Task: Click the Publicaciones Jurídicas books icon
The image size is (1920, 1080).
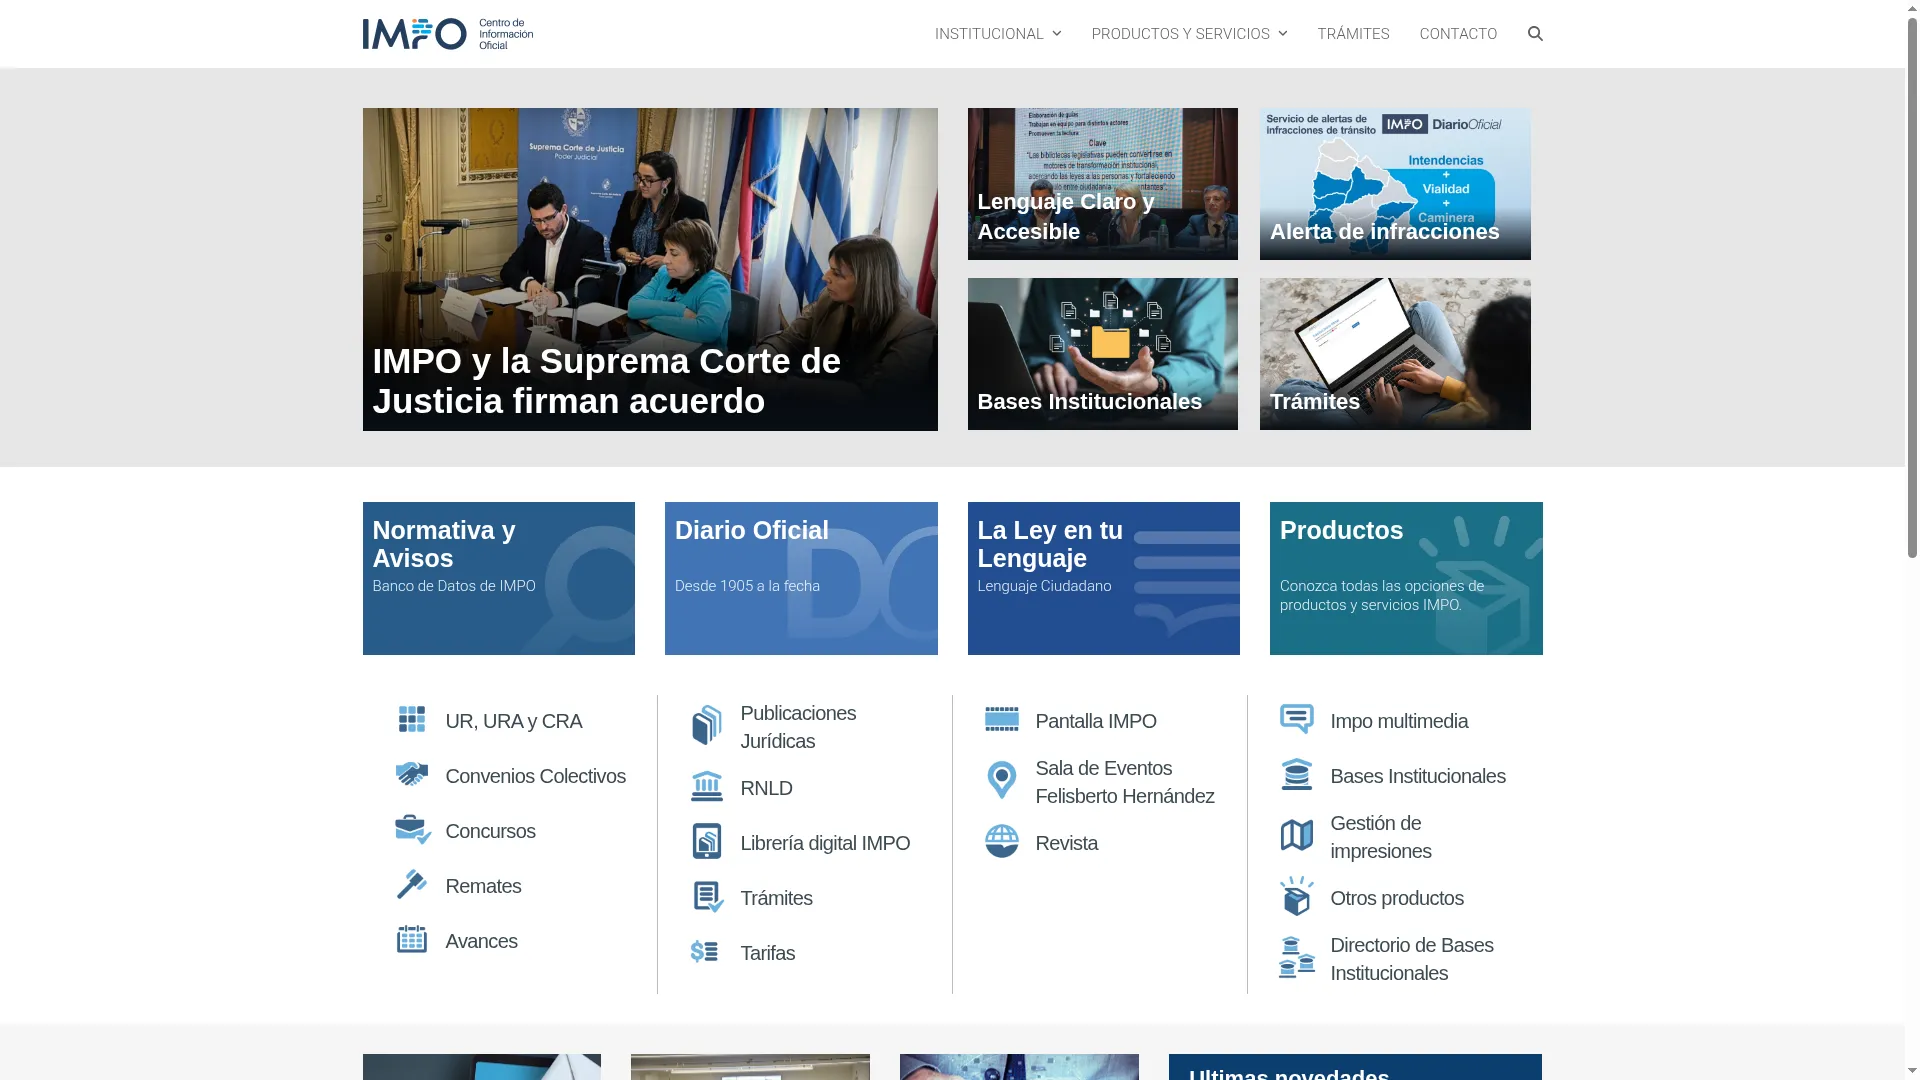Action: click(x=707, y=725)
